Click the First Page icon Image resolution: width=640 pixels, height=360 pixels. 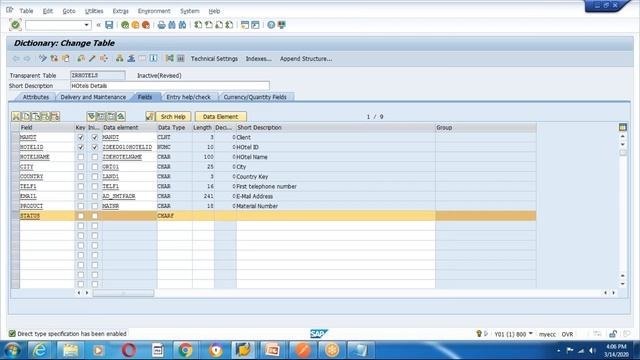198,25
